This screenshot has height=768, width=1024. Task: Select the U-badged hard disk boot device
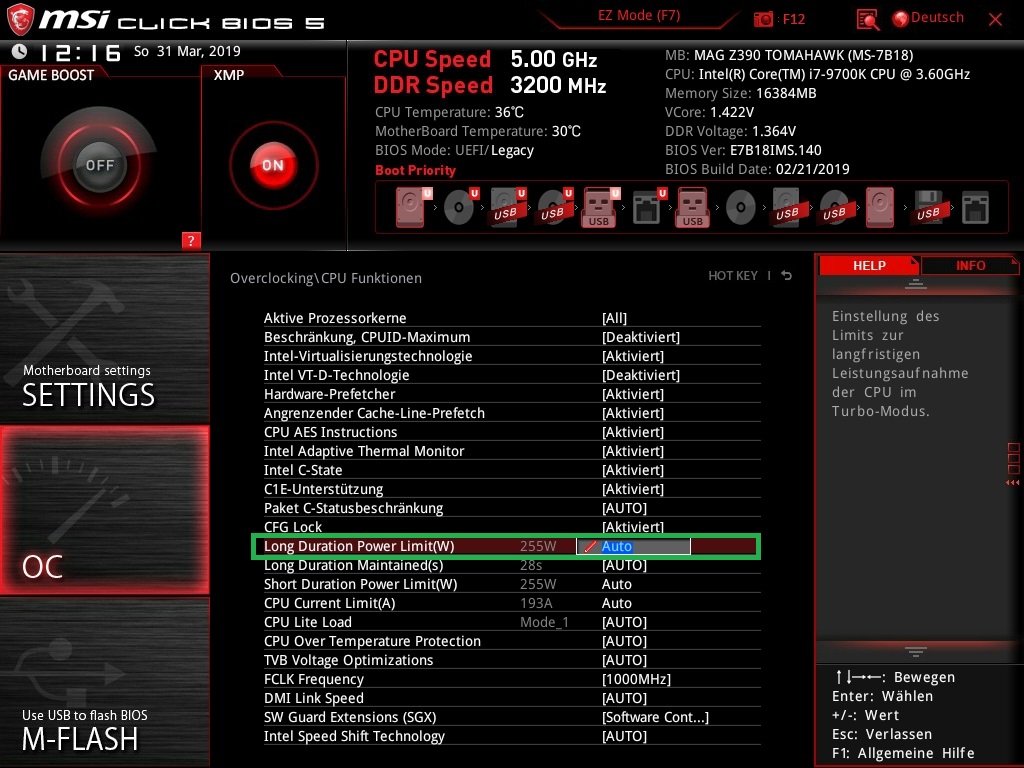413,207
